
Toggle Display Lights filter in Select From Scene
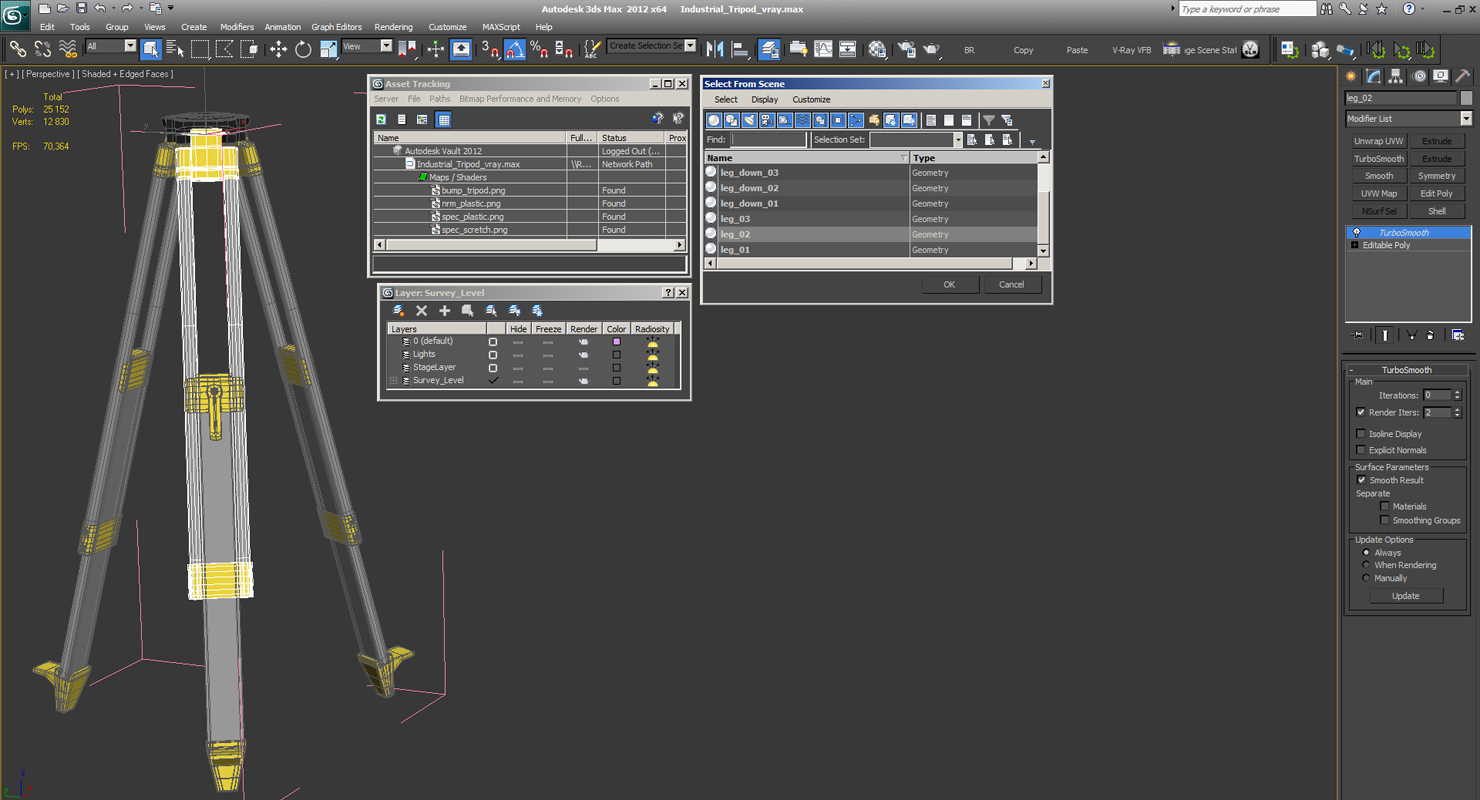pyautogui.click(x=749, y=120)
